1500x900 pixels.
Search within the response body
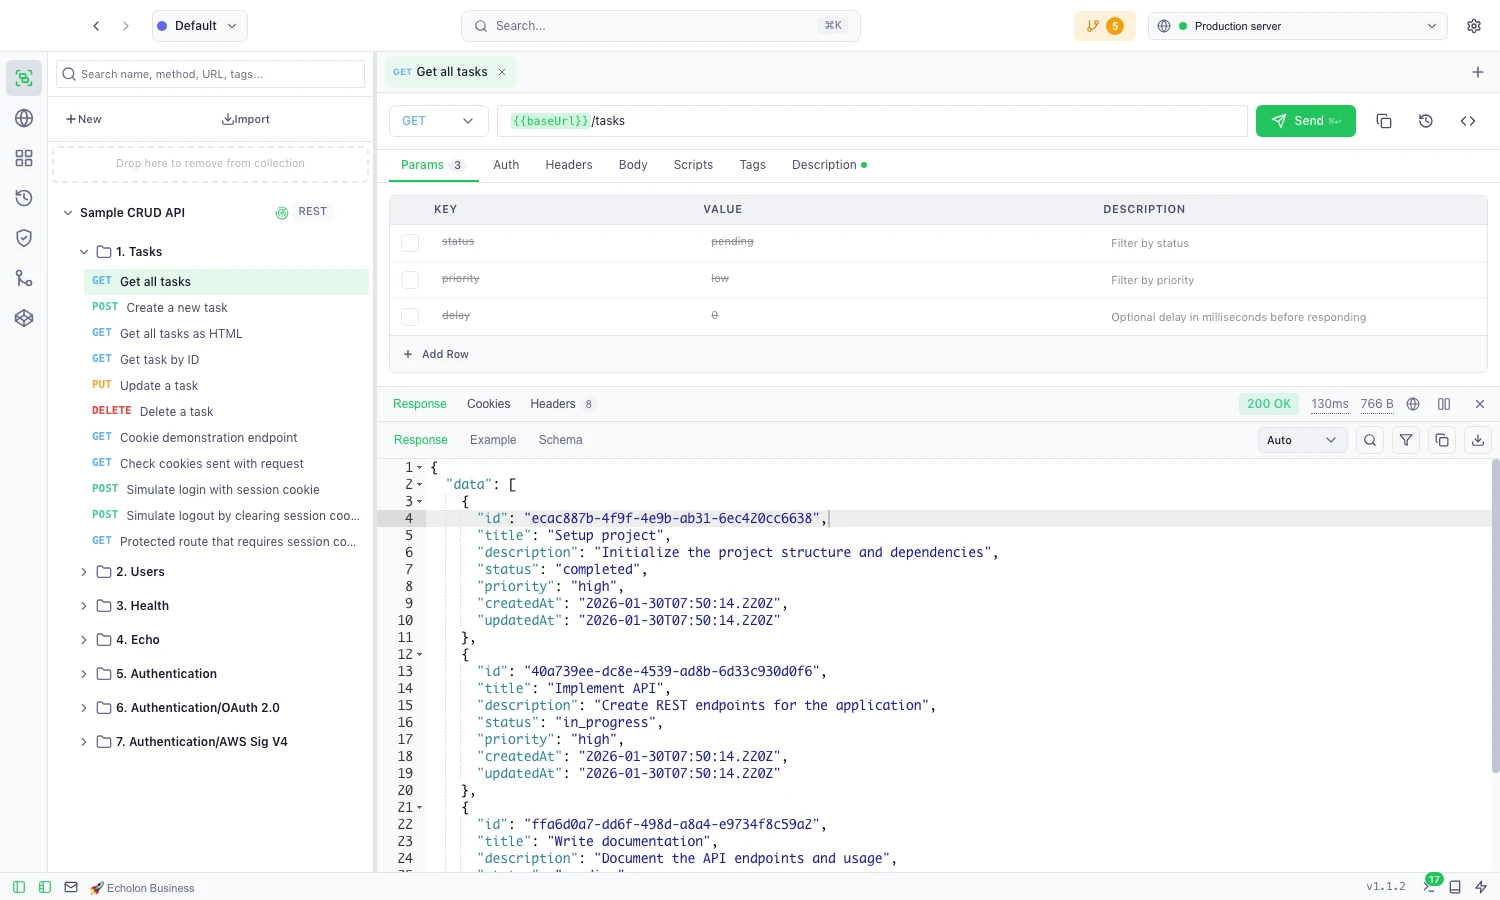pos(1370,440)
